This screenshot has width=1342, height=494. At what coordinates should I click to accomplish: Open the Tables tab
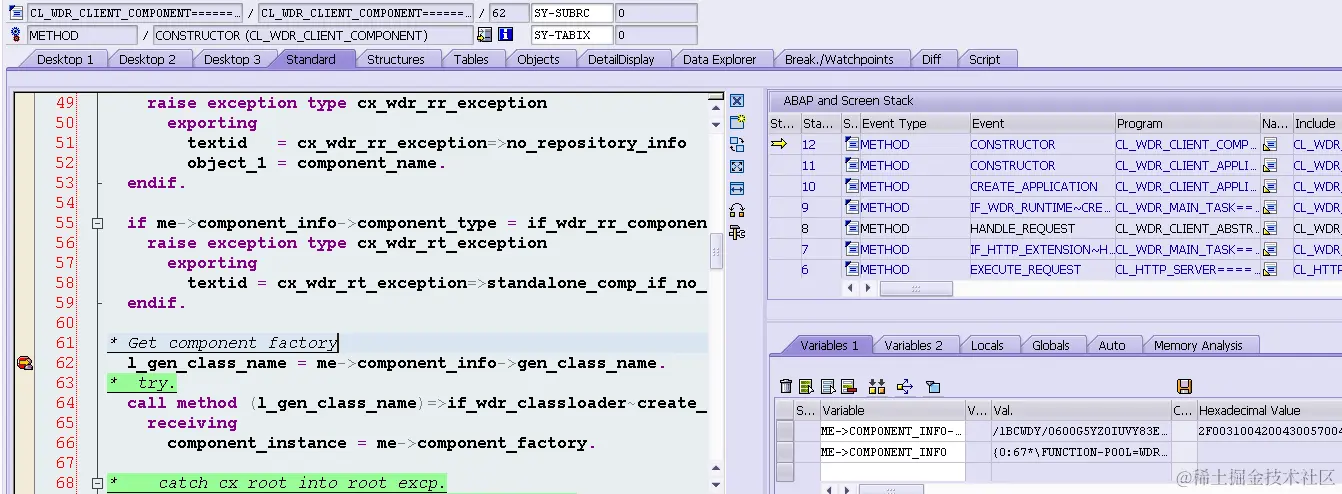click(471, 60)
